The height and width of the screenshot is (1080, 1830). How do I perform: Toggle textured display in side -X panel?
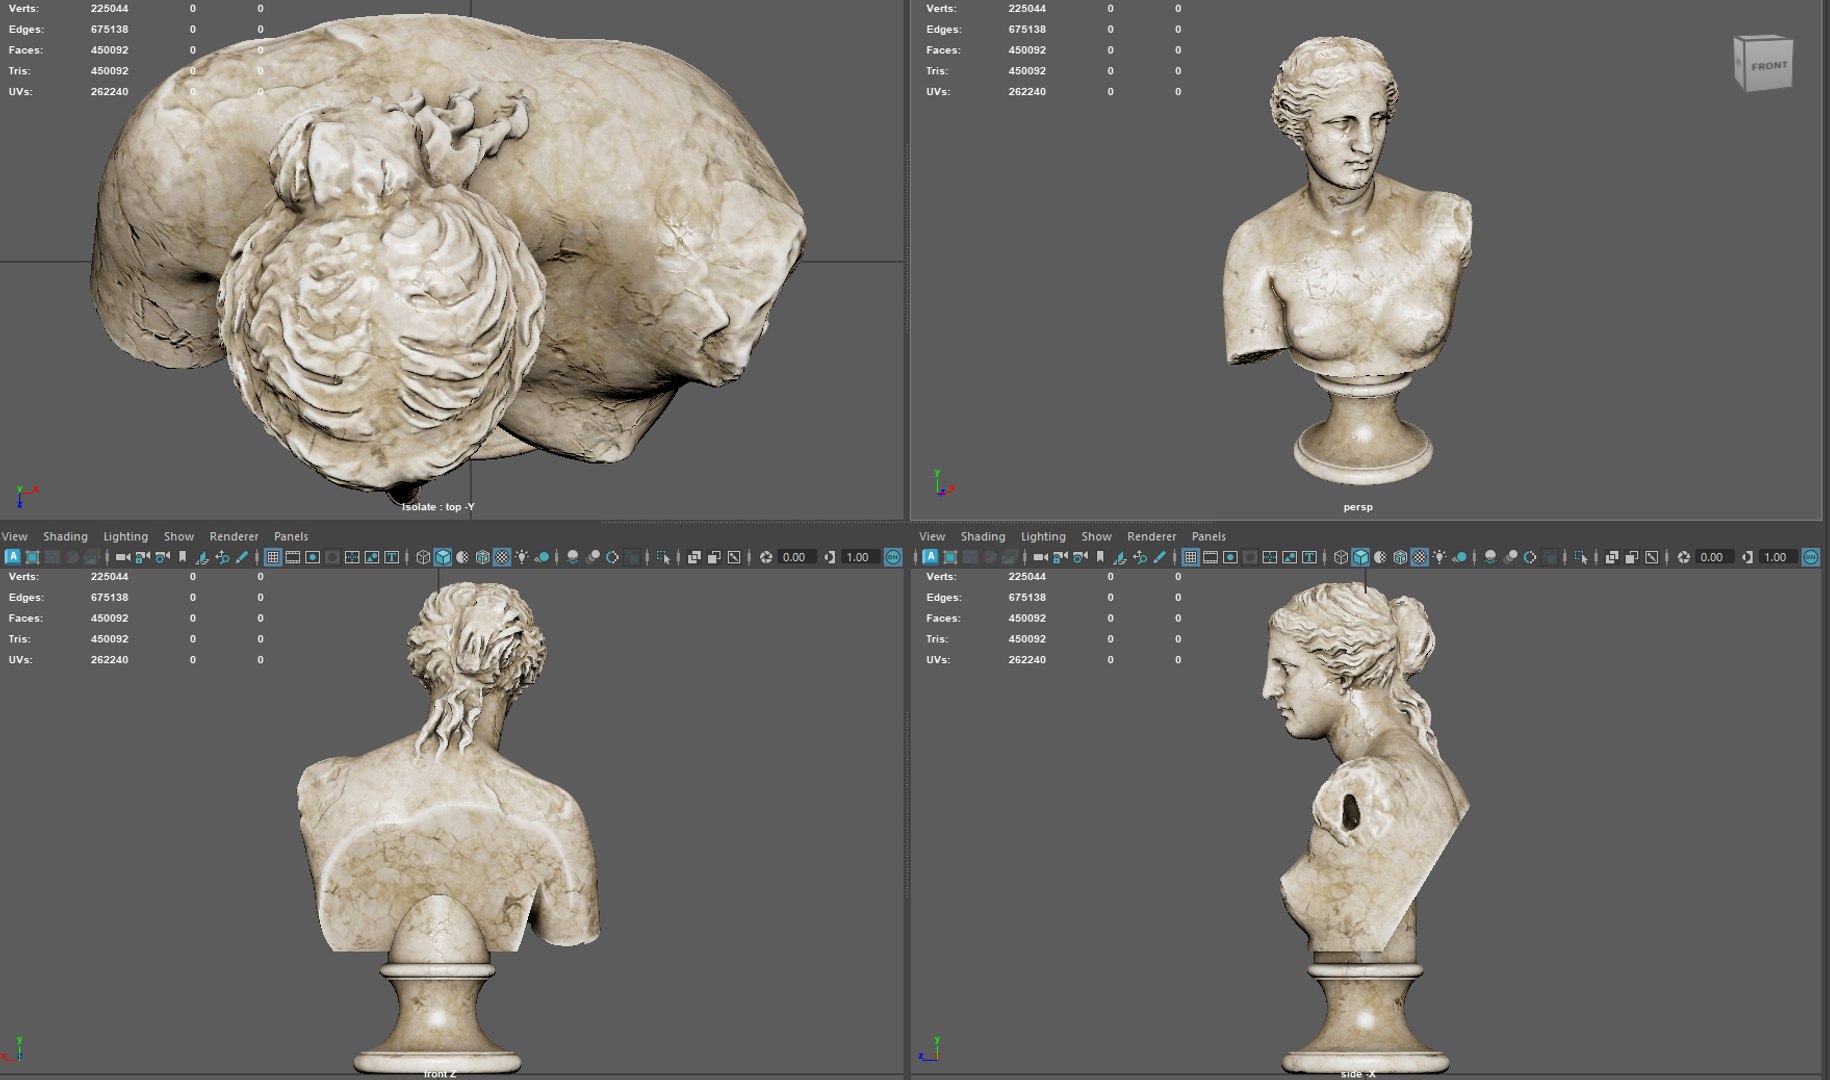(1420, 557)
